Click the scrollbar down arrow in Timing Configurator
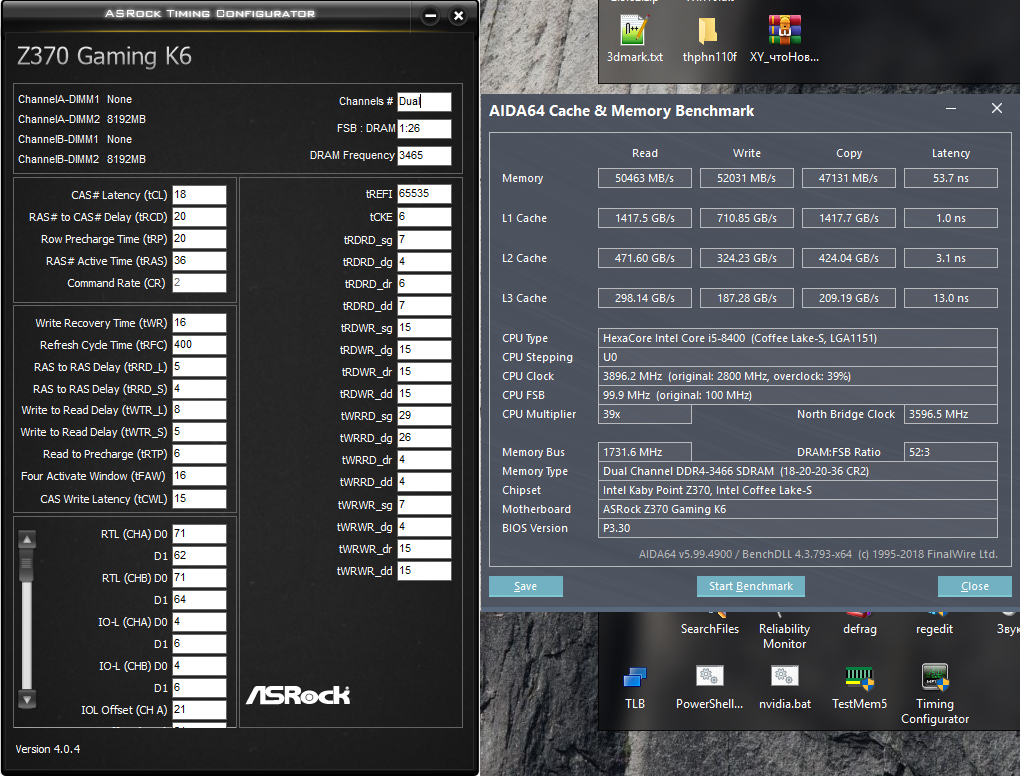 point(27,700)
